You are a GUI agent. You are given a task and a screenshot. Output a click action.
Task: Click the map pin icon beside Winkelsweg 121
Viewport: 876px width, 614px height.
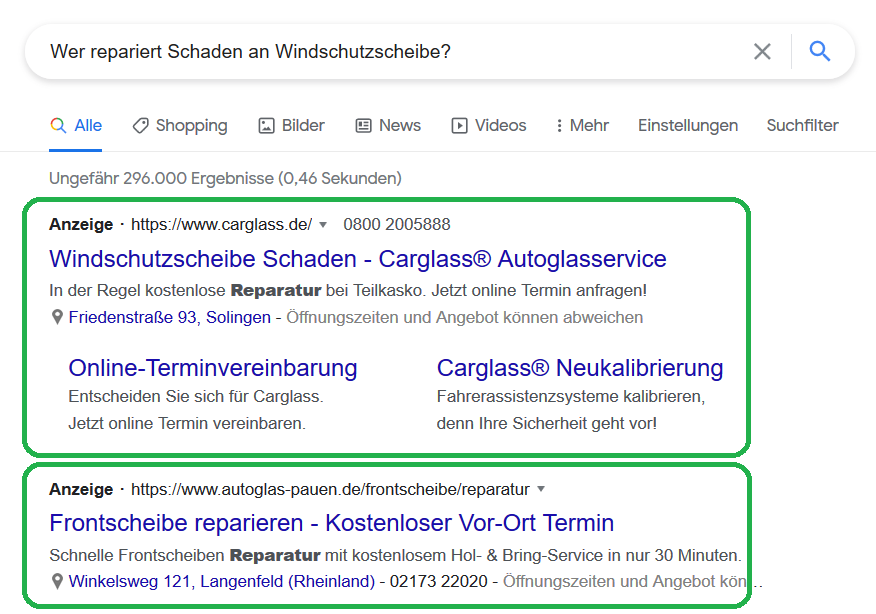coord(57,582)
